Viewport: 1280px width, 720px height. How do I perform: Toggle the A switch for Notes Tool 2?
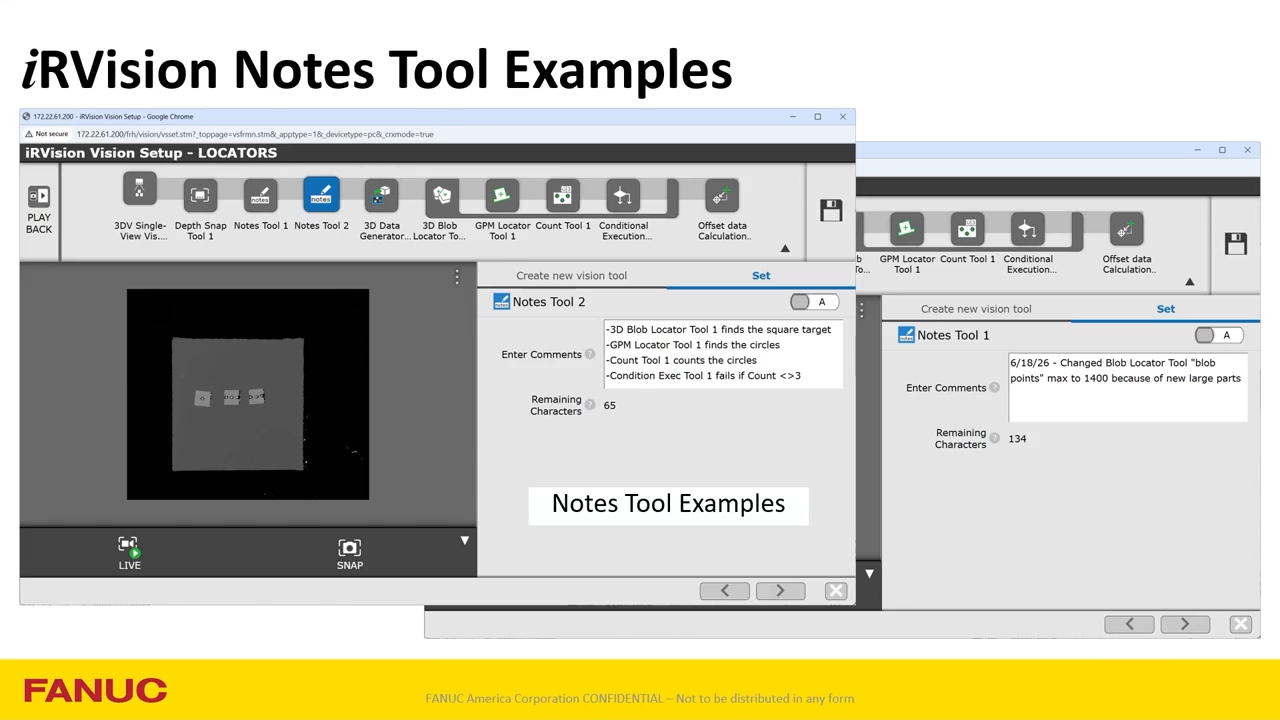tap(814, 302)
